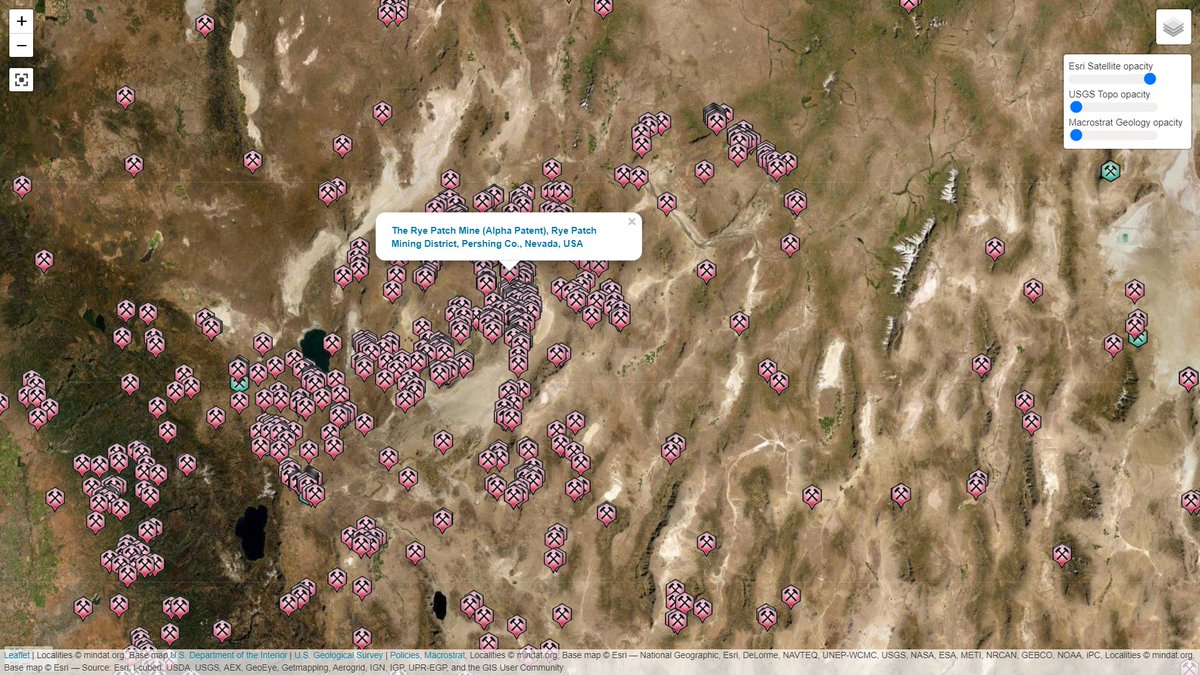Open the map layers control
This screenshot has height=675, width=1200.
[1173, 27]
